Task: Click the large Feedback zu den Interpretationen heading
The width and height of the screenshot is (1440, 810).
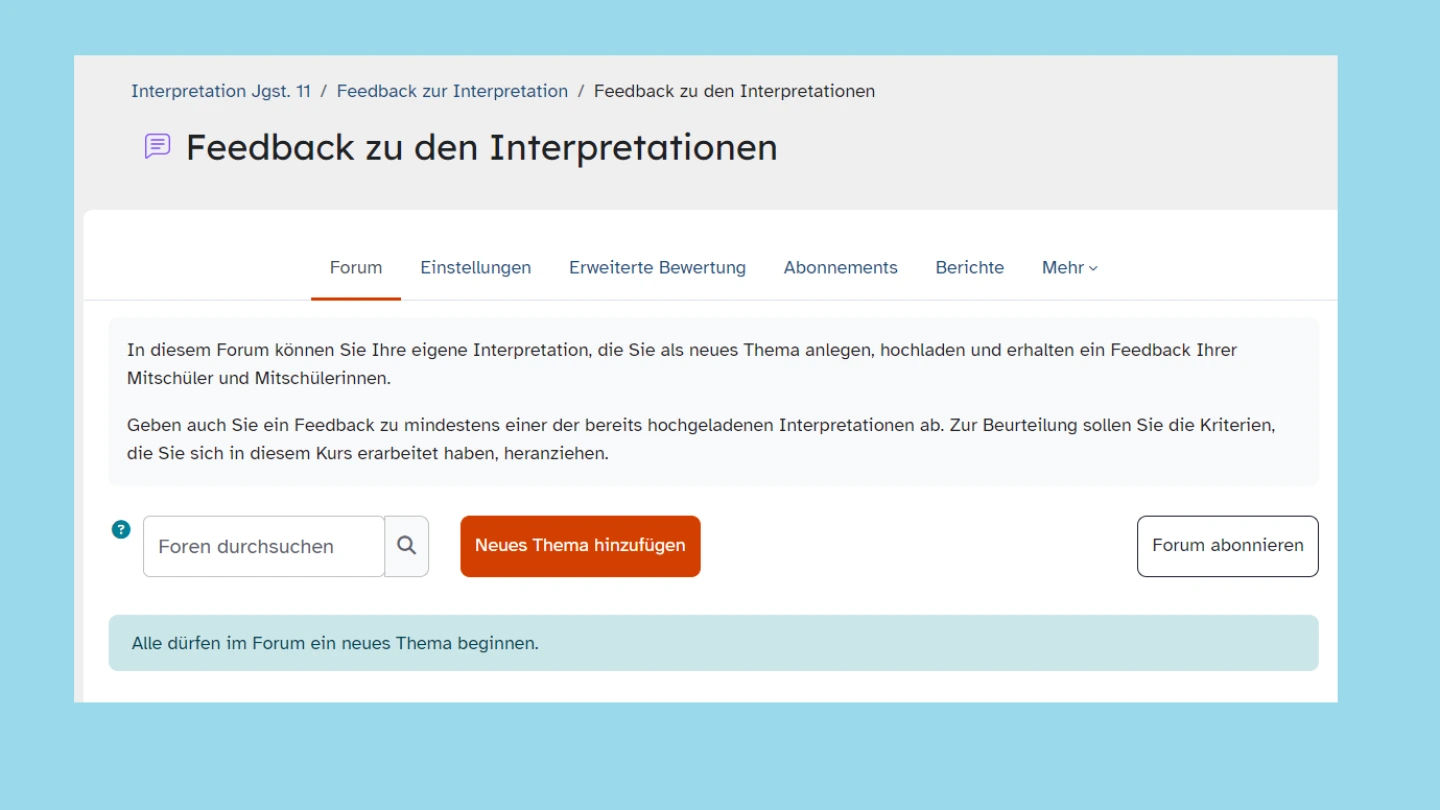Action: click(481, 147)
